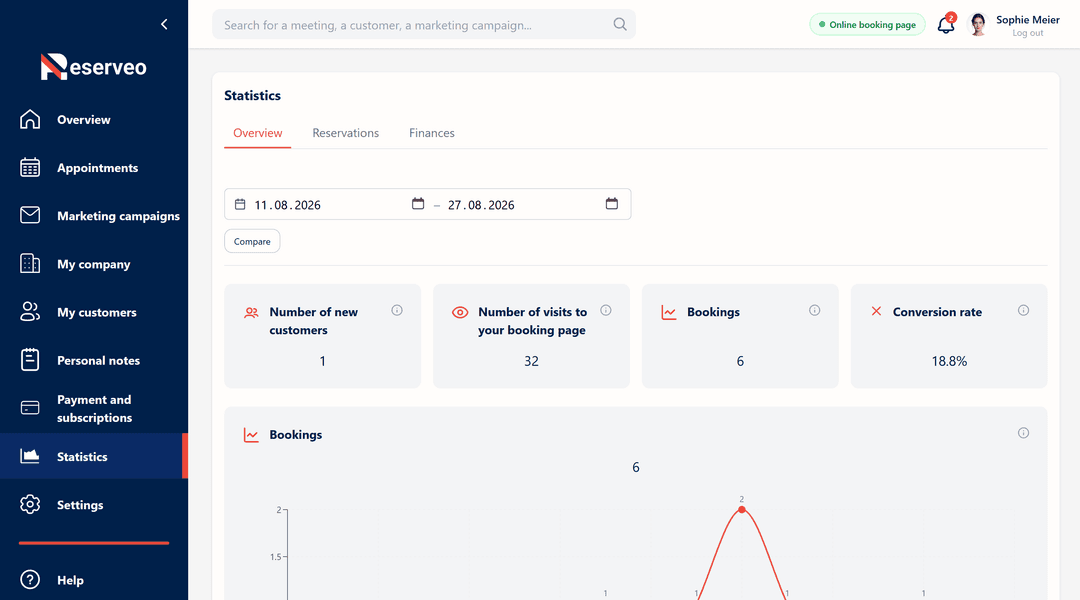Select the Appointments menu label
This screenshot has height=600, width=1080.
(x=97, y=167)
